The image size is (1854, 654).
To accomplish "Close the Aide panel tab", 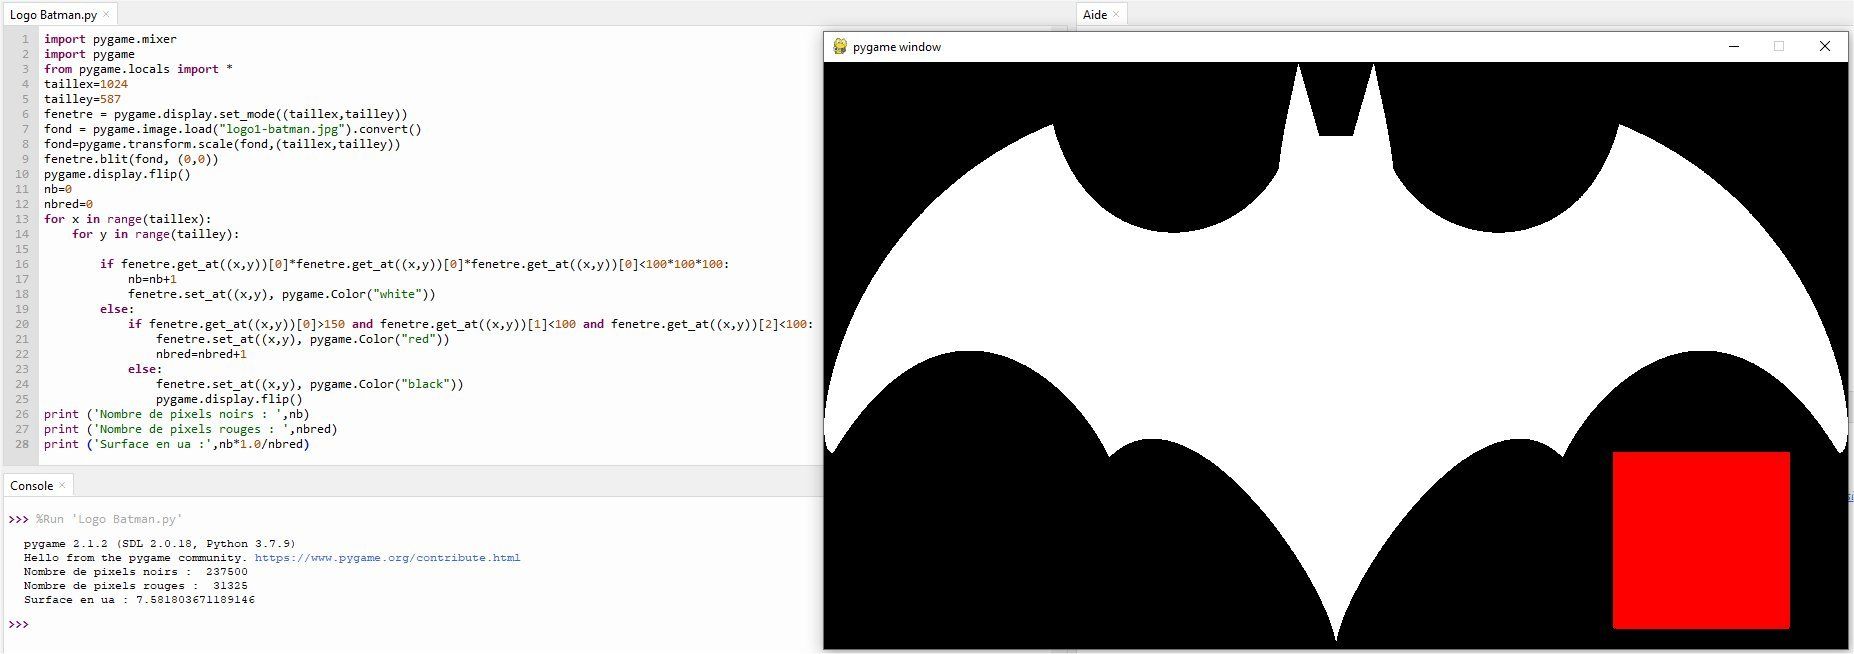I will point(1116,15).
